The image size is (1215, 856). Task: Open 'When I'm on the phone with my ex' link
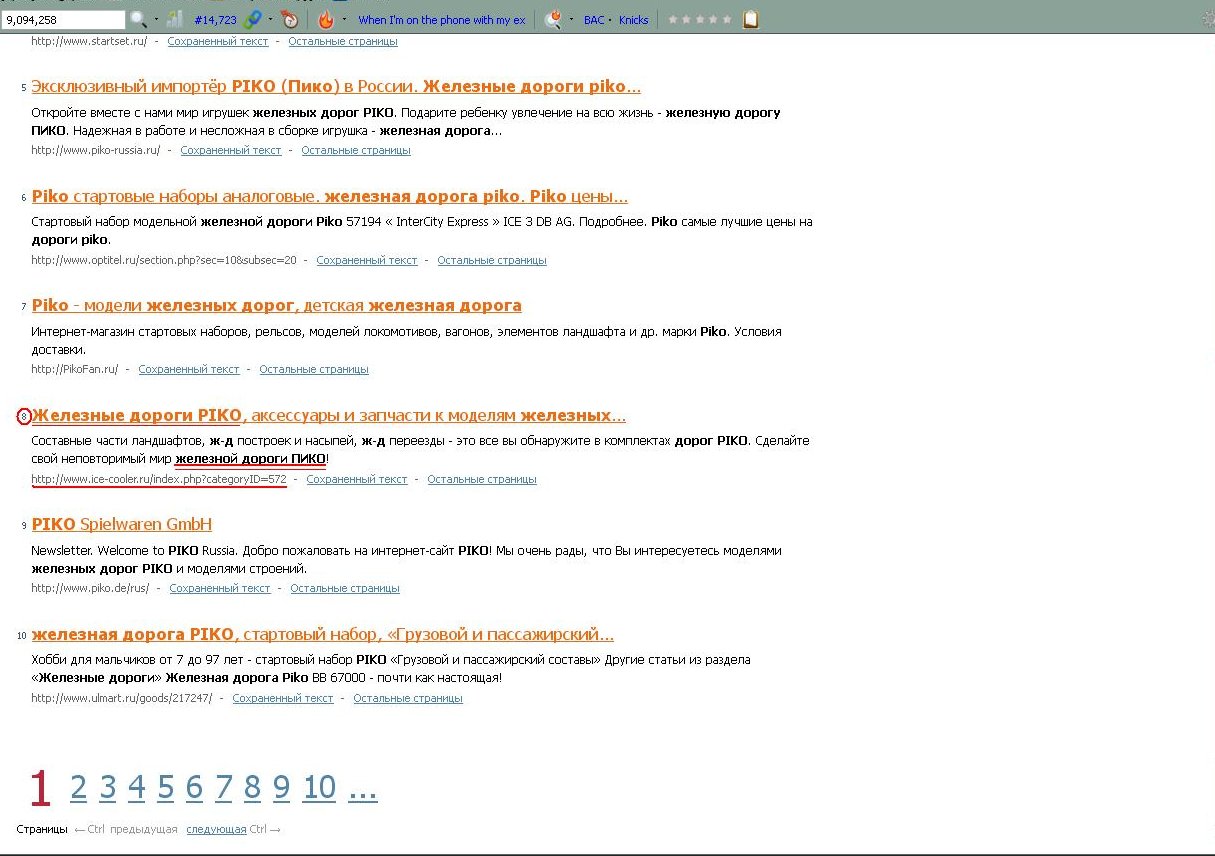[441, 20]
